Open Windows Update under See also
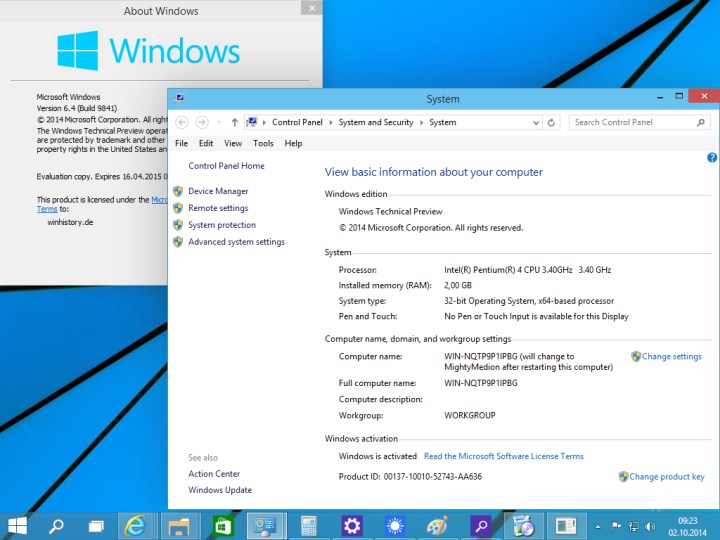The height and width of the screenshot is (540, 720). coord(220,490)
